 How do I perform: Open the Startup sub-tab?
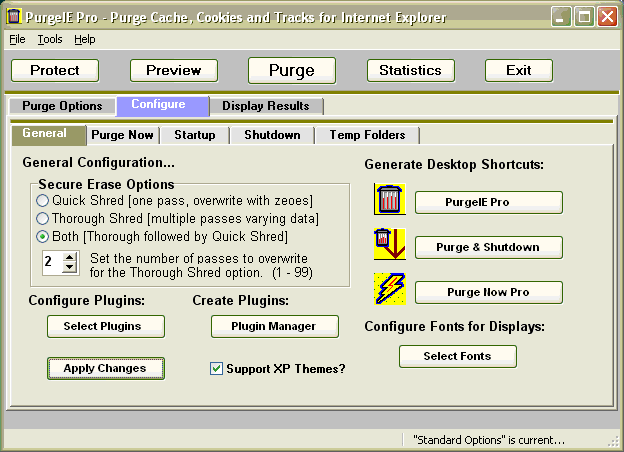[x=195, y=135]
